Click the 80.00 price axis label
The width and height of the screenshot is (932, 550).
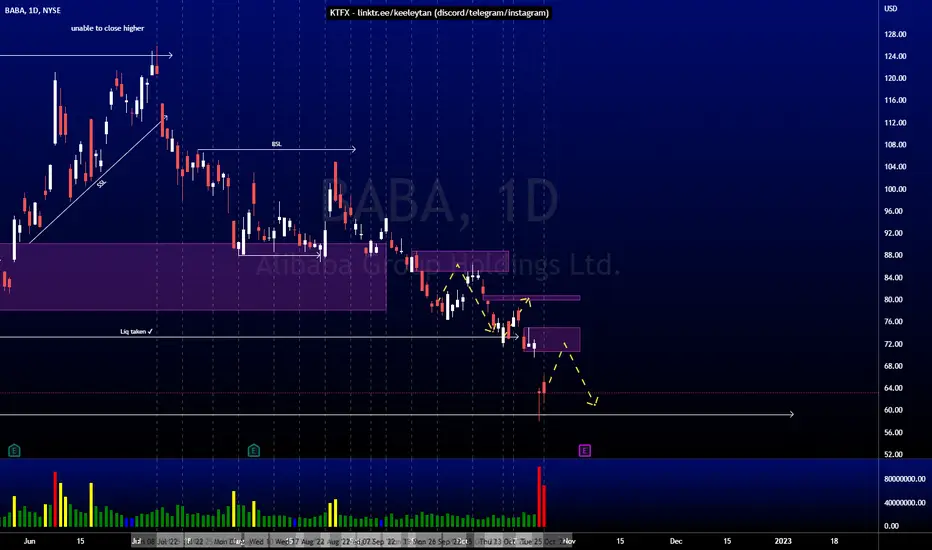(x=893, y=300)
